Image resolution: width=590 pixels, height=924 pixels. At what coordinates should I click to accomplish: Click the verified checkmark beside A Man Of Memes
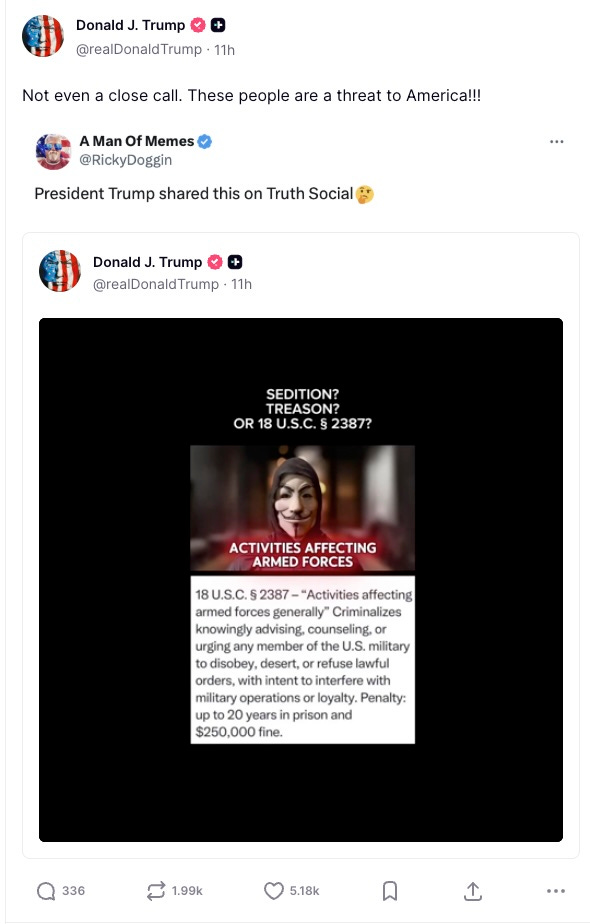[x=204, y=142]
